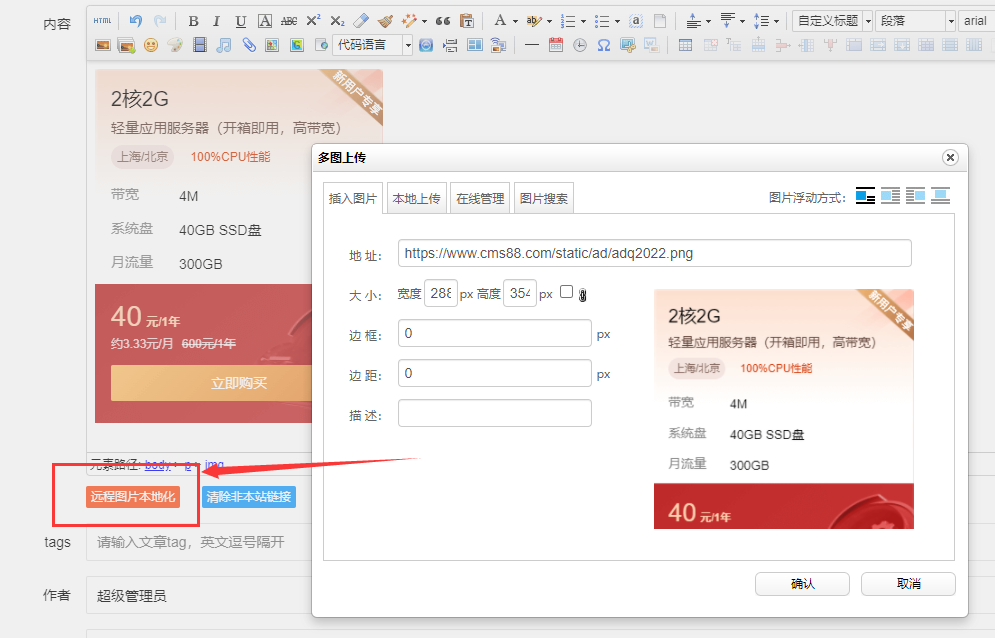Click the insert music icon
This screenshot has width=995, height=638.
coord(224,44)
